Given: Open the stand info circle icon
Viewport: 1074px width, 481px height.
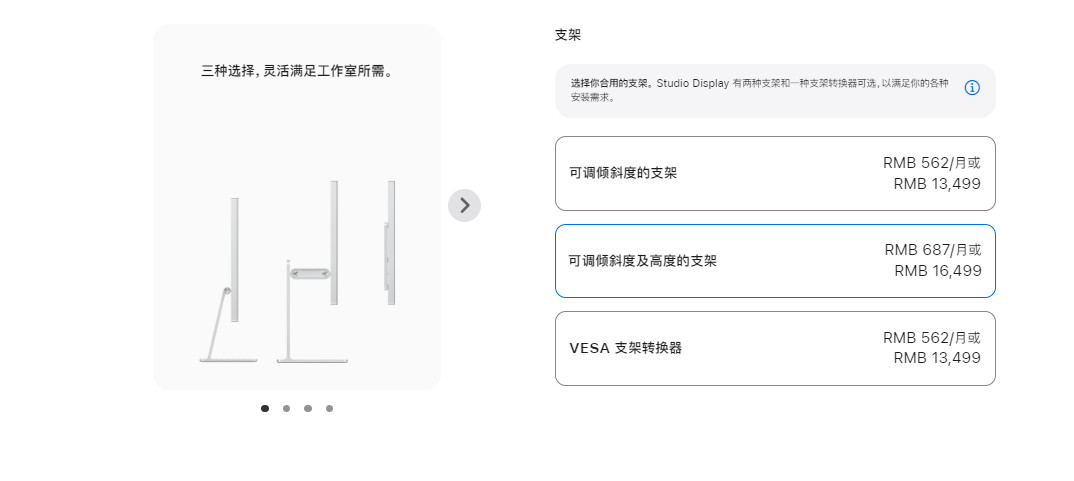Looking at the screenshot, I should [972, 88].
